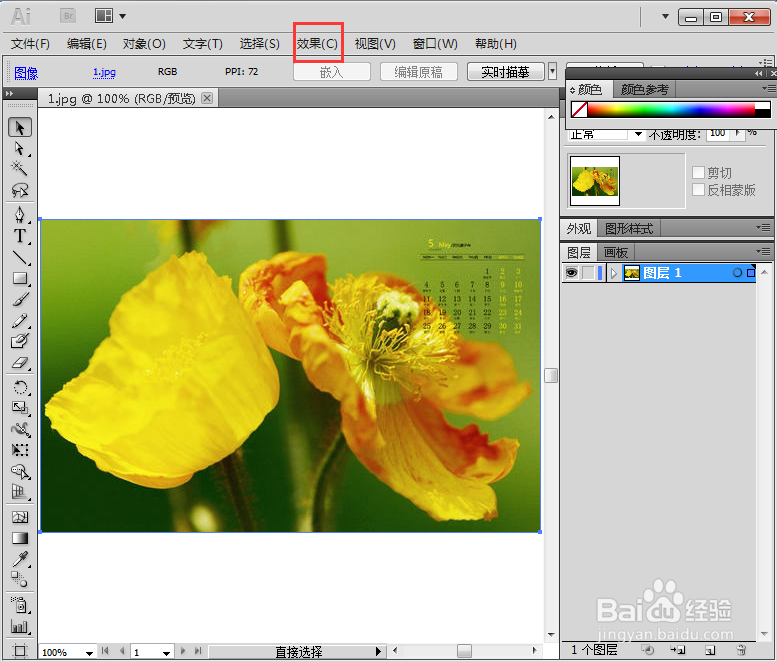Viewport: 777px width, 662px height.
Task: Select the Free Transform tool
Action: [x=20, y=450]
